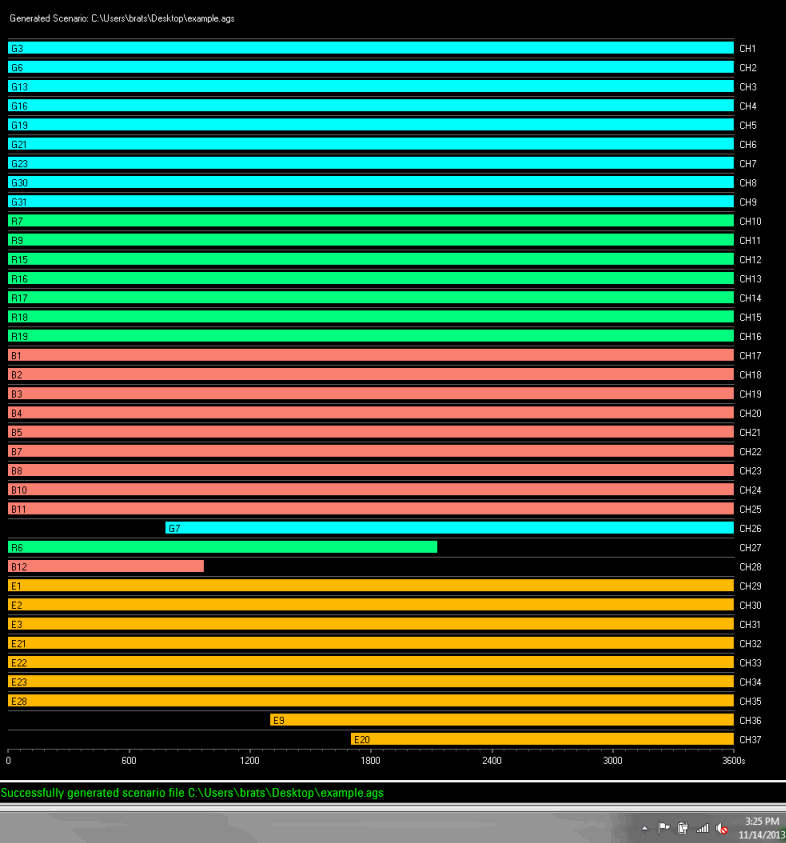Click the green Successfully generated scenario status message
The height and width of the screenshot is (843, 786).
pos(192,793)
